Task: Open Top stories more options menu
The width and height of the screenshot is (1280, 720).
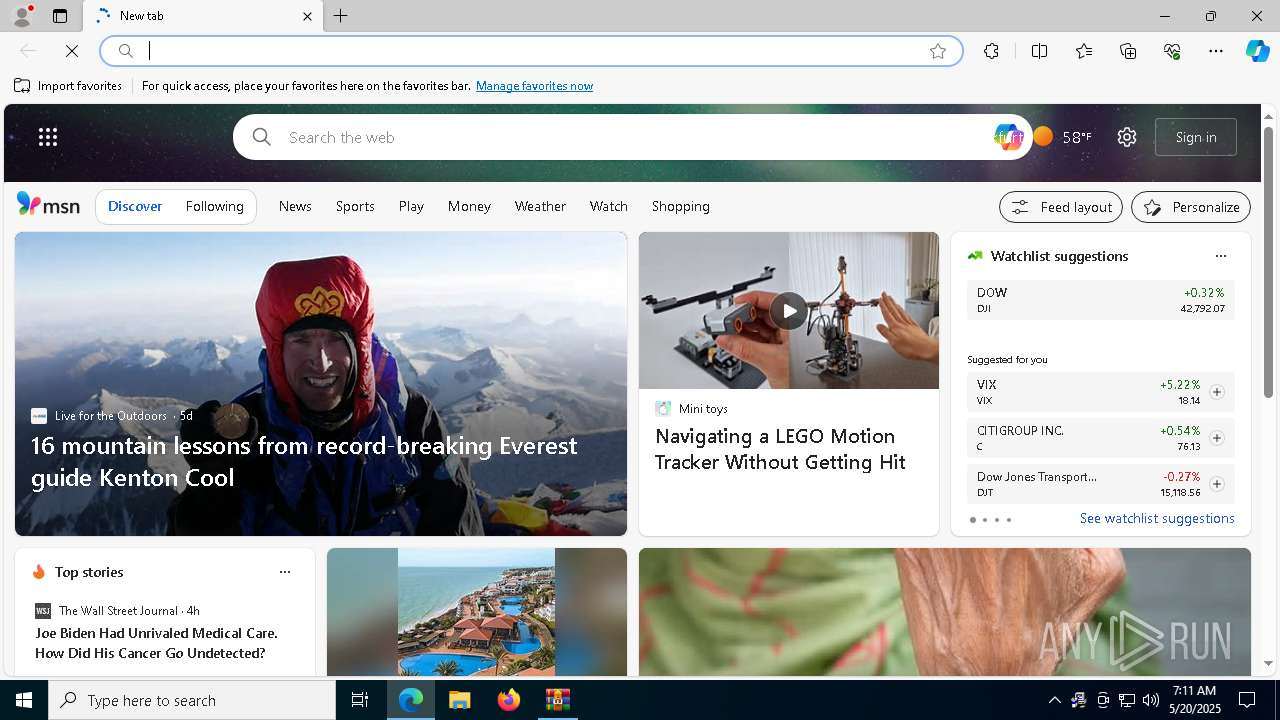Action: 285,572
